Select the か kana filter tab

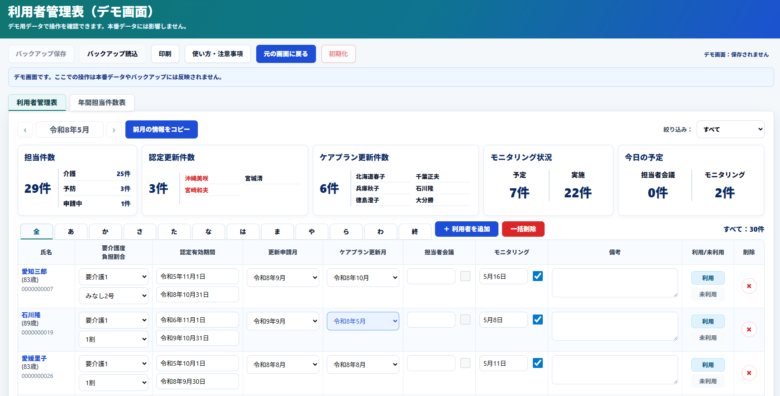point(105,231)
